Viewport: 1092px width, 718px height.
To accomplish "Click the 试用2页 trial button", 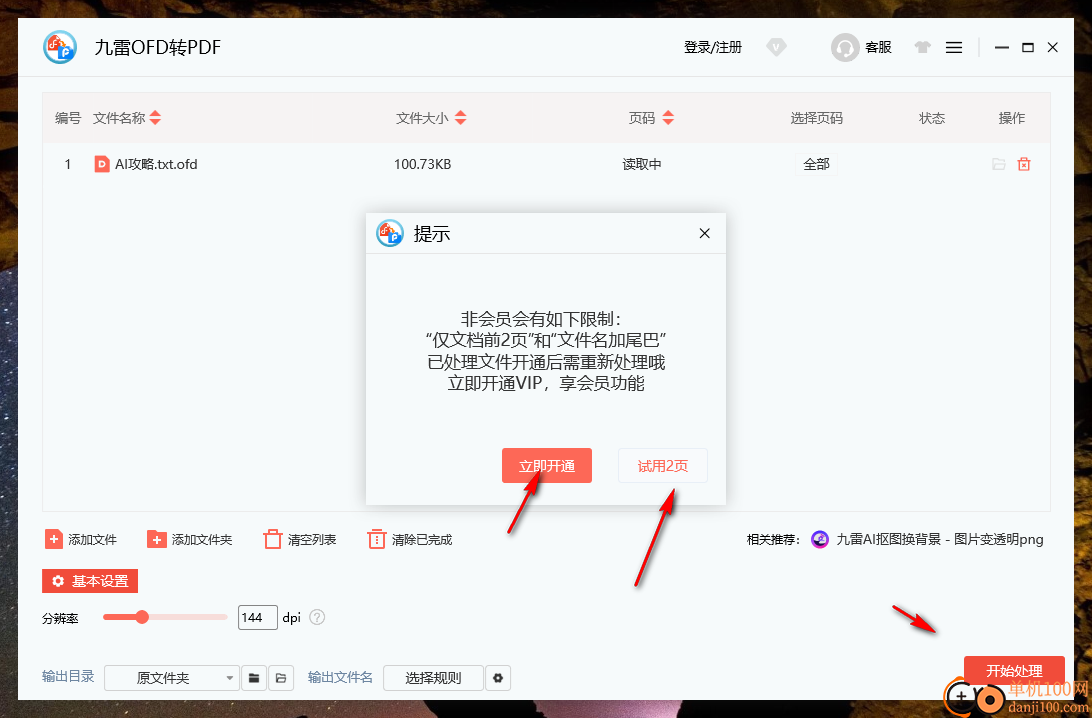I will 662,465.
